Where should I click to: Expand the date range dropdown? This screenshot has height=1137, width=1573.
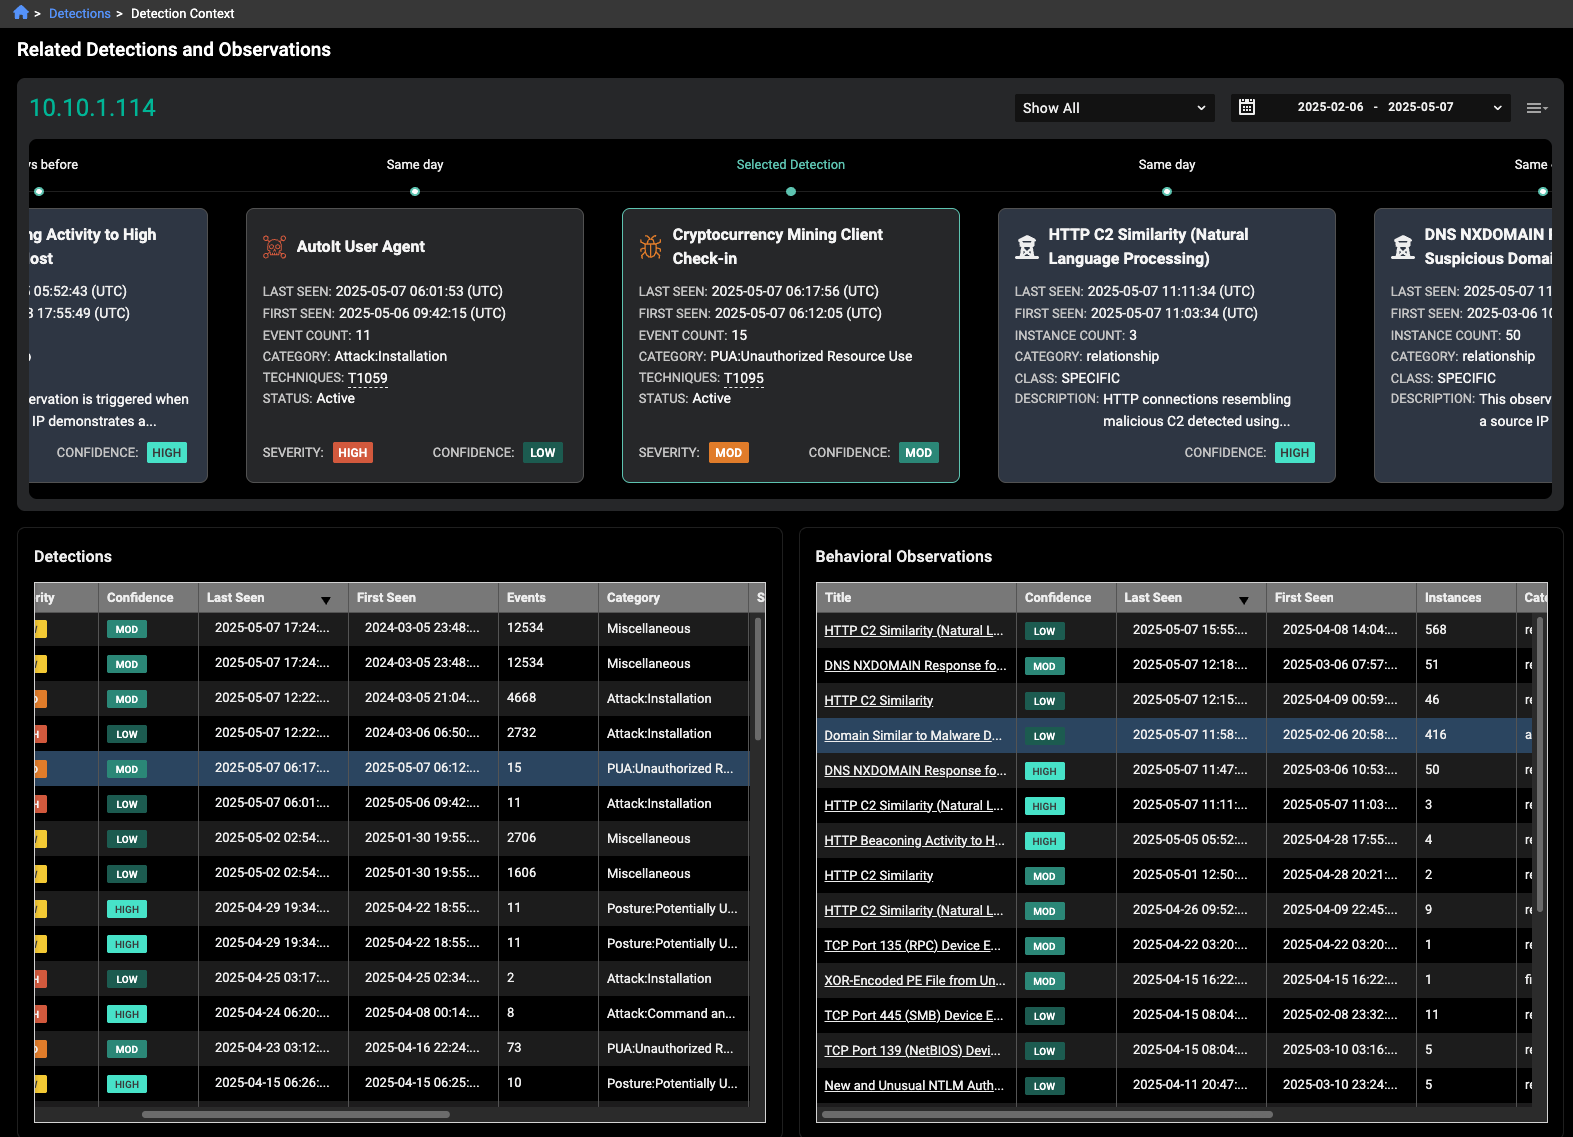point(1497,108)
